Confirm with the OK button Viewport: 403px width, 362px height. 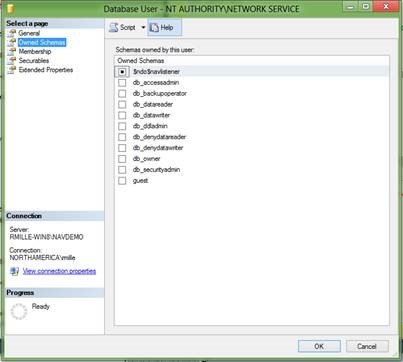click(319, 346)
